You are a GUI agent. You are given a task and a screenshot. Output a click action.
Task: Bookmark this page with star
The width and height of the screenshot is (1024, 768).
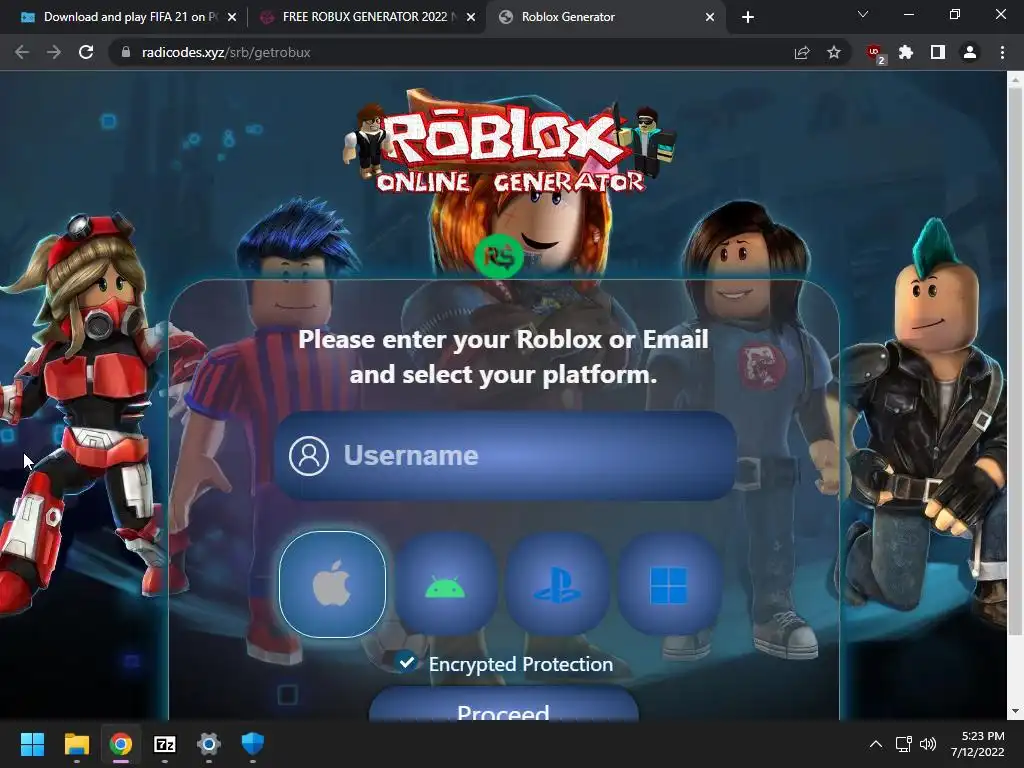(x=834, y=52)
